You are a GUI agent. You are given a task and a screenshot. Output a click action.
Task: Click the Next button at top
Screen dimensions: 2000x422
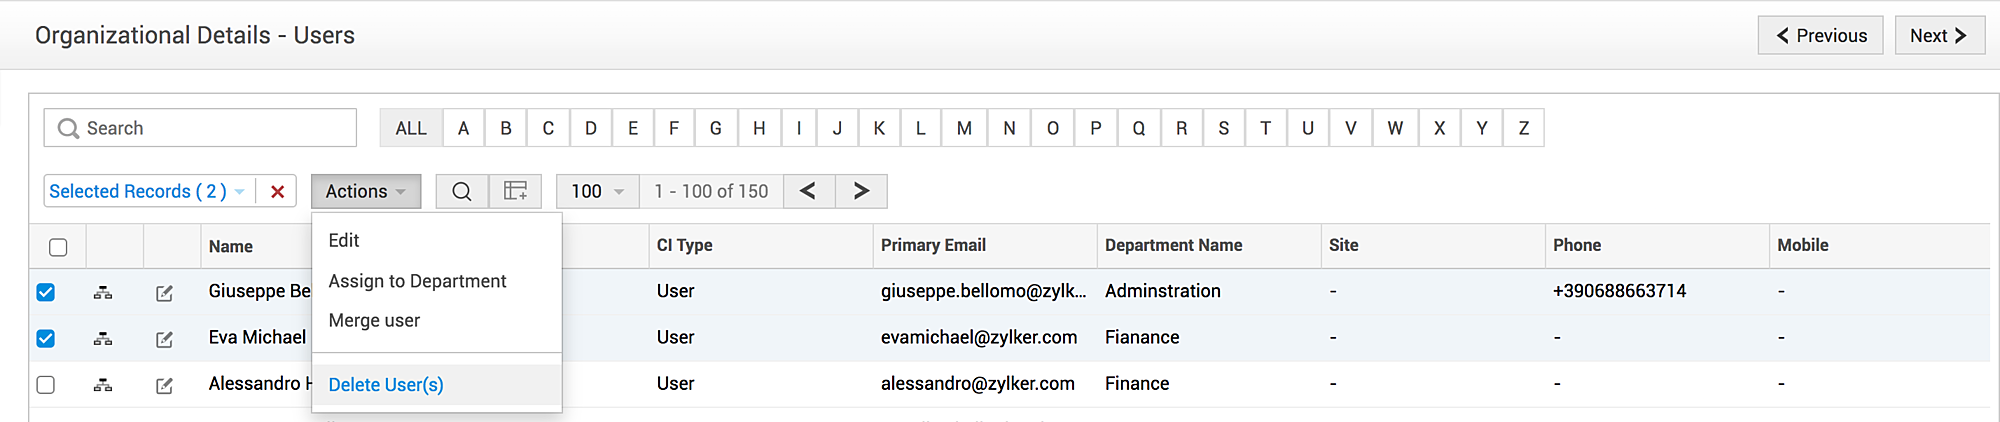(1938, 35)
